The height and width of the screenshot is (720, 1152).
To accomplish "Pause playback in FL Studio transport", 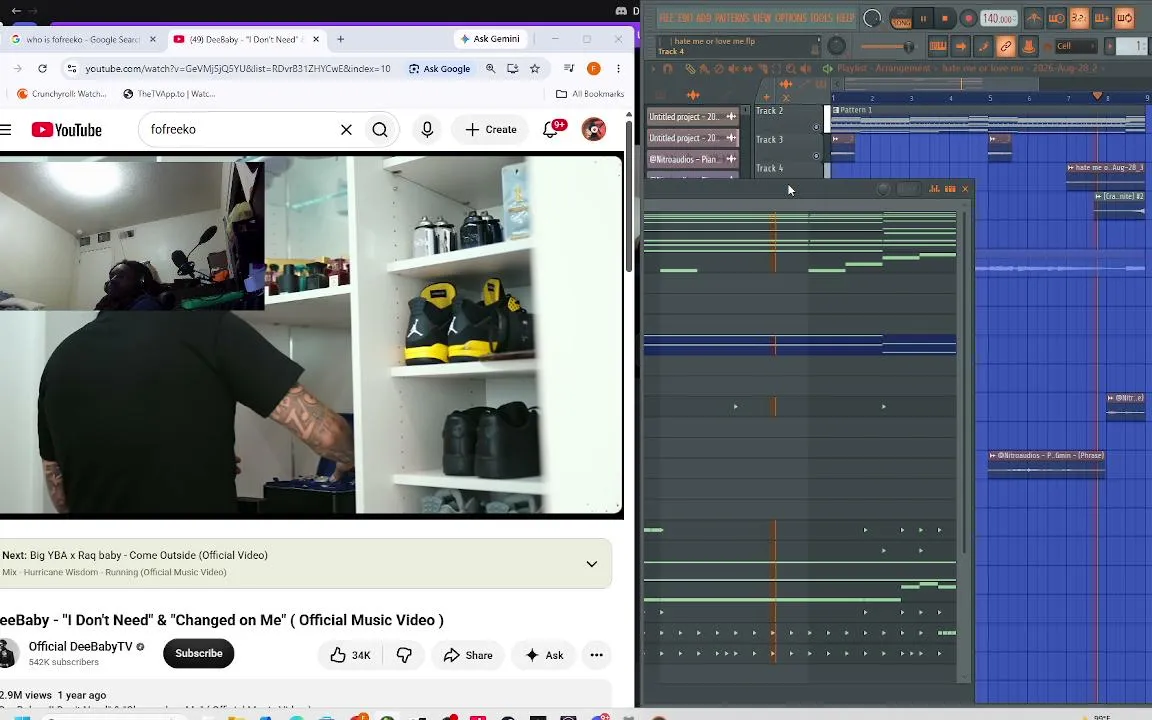I will pyautogui.click(x=923, y=18).
